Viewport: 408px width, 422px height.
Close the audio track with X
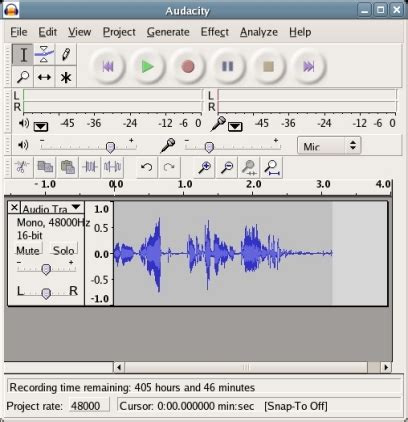coord(14,207)
